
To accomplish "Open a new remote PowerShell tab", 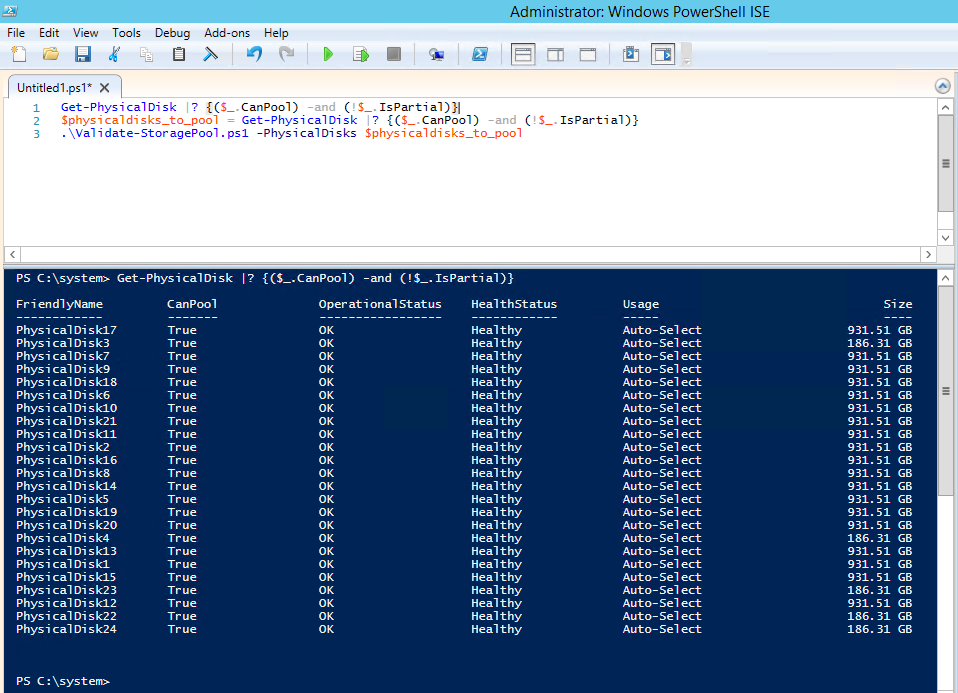I will (x=436, y=54).
